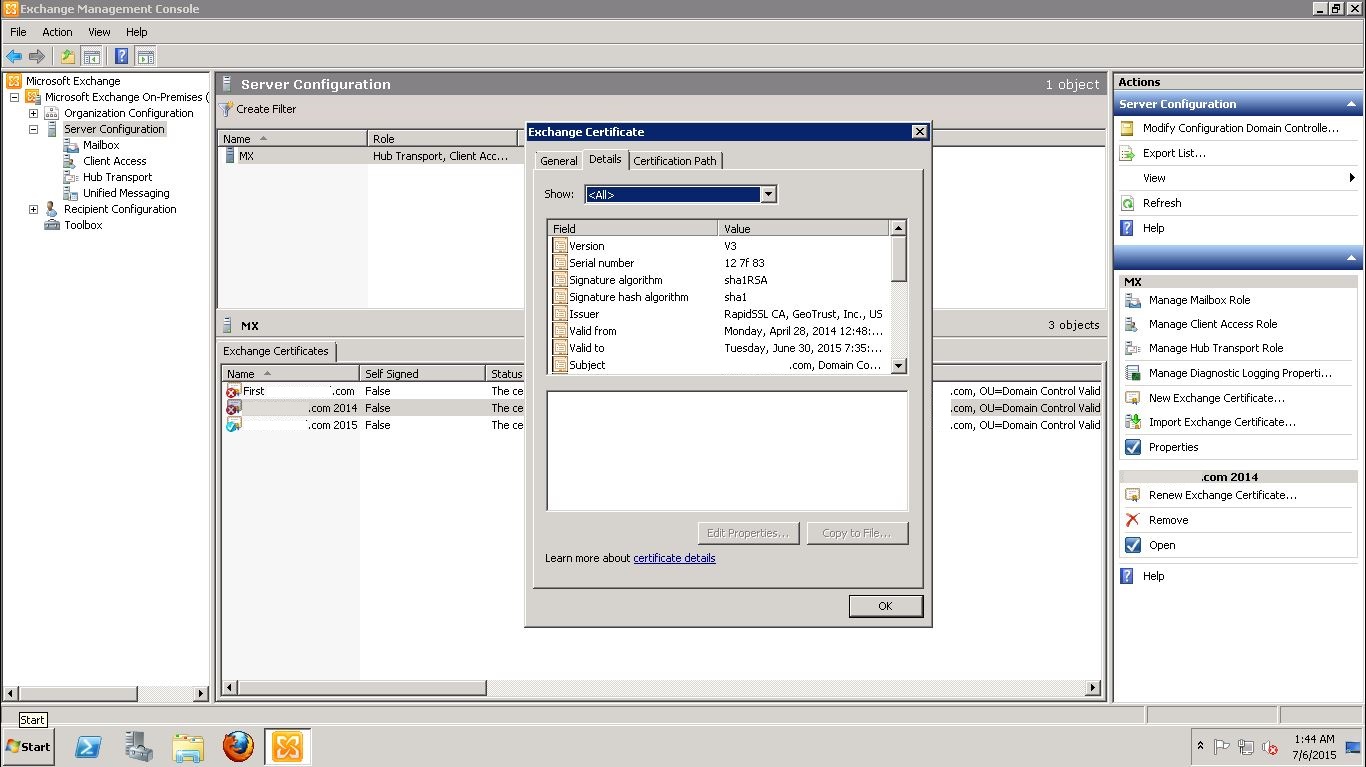Sort certificates by Self Signed column
Screen dimensions: 1366x767
(422, 374)
